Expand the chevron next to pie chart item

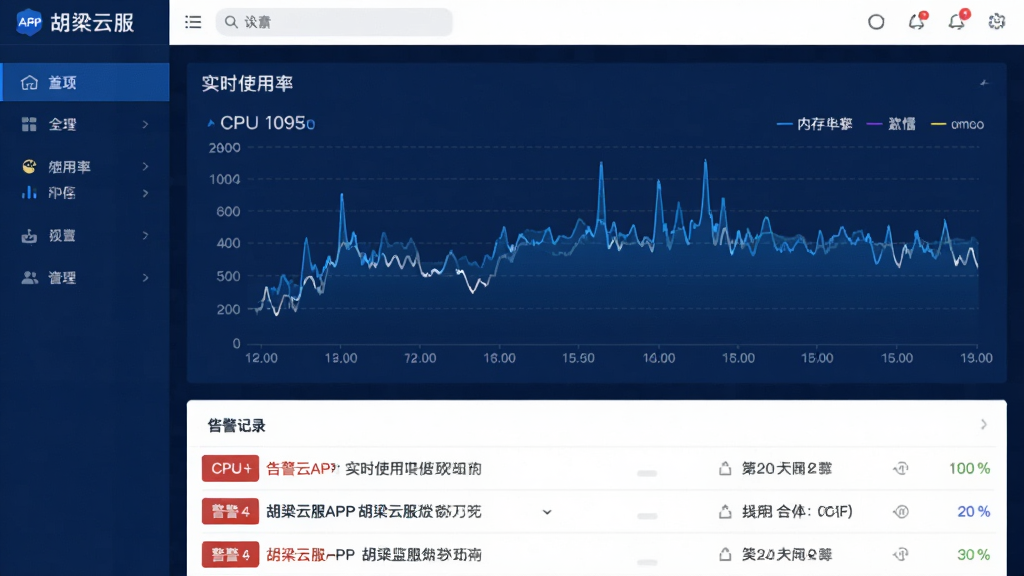click(x=146, y=167)
